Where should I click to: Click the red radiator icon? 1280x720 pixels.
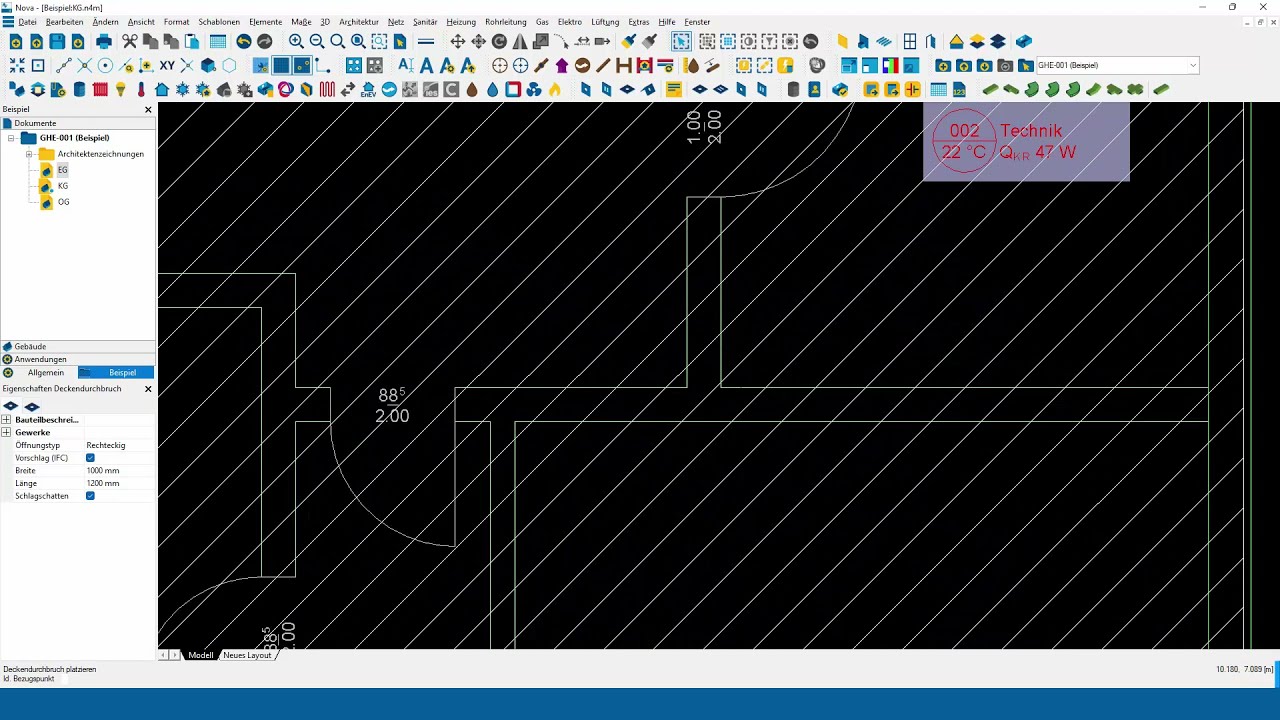pyautogui.click(x=100, y=89)
